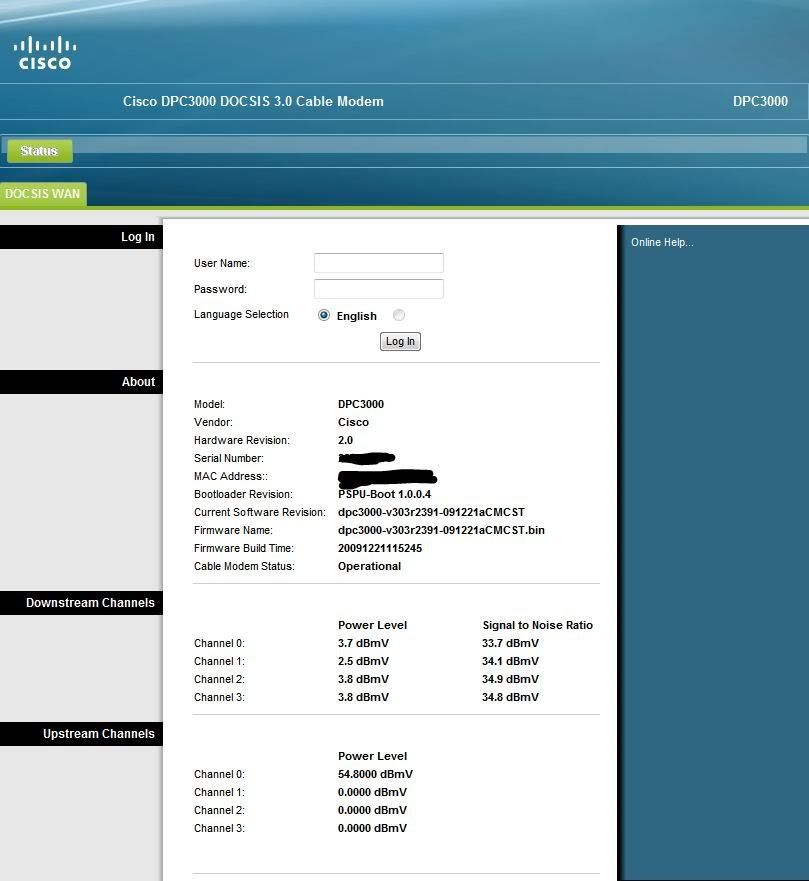Click upstream Channel 2 power 0.0000 dBmV

pos(372,810)
